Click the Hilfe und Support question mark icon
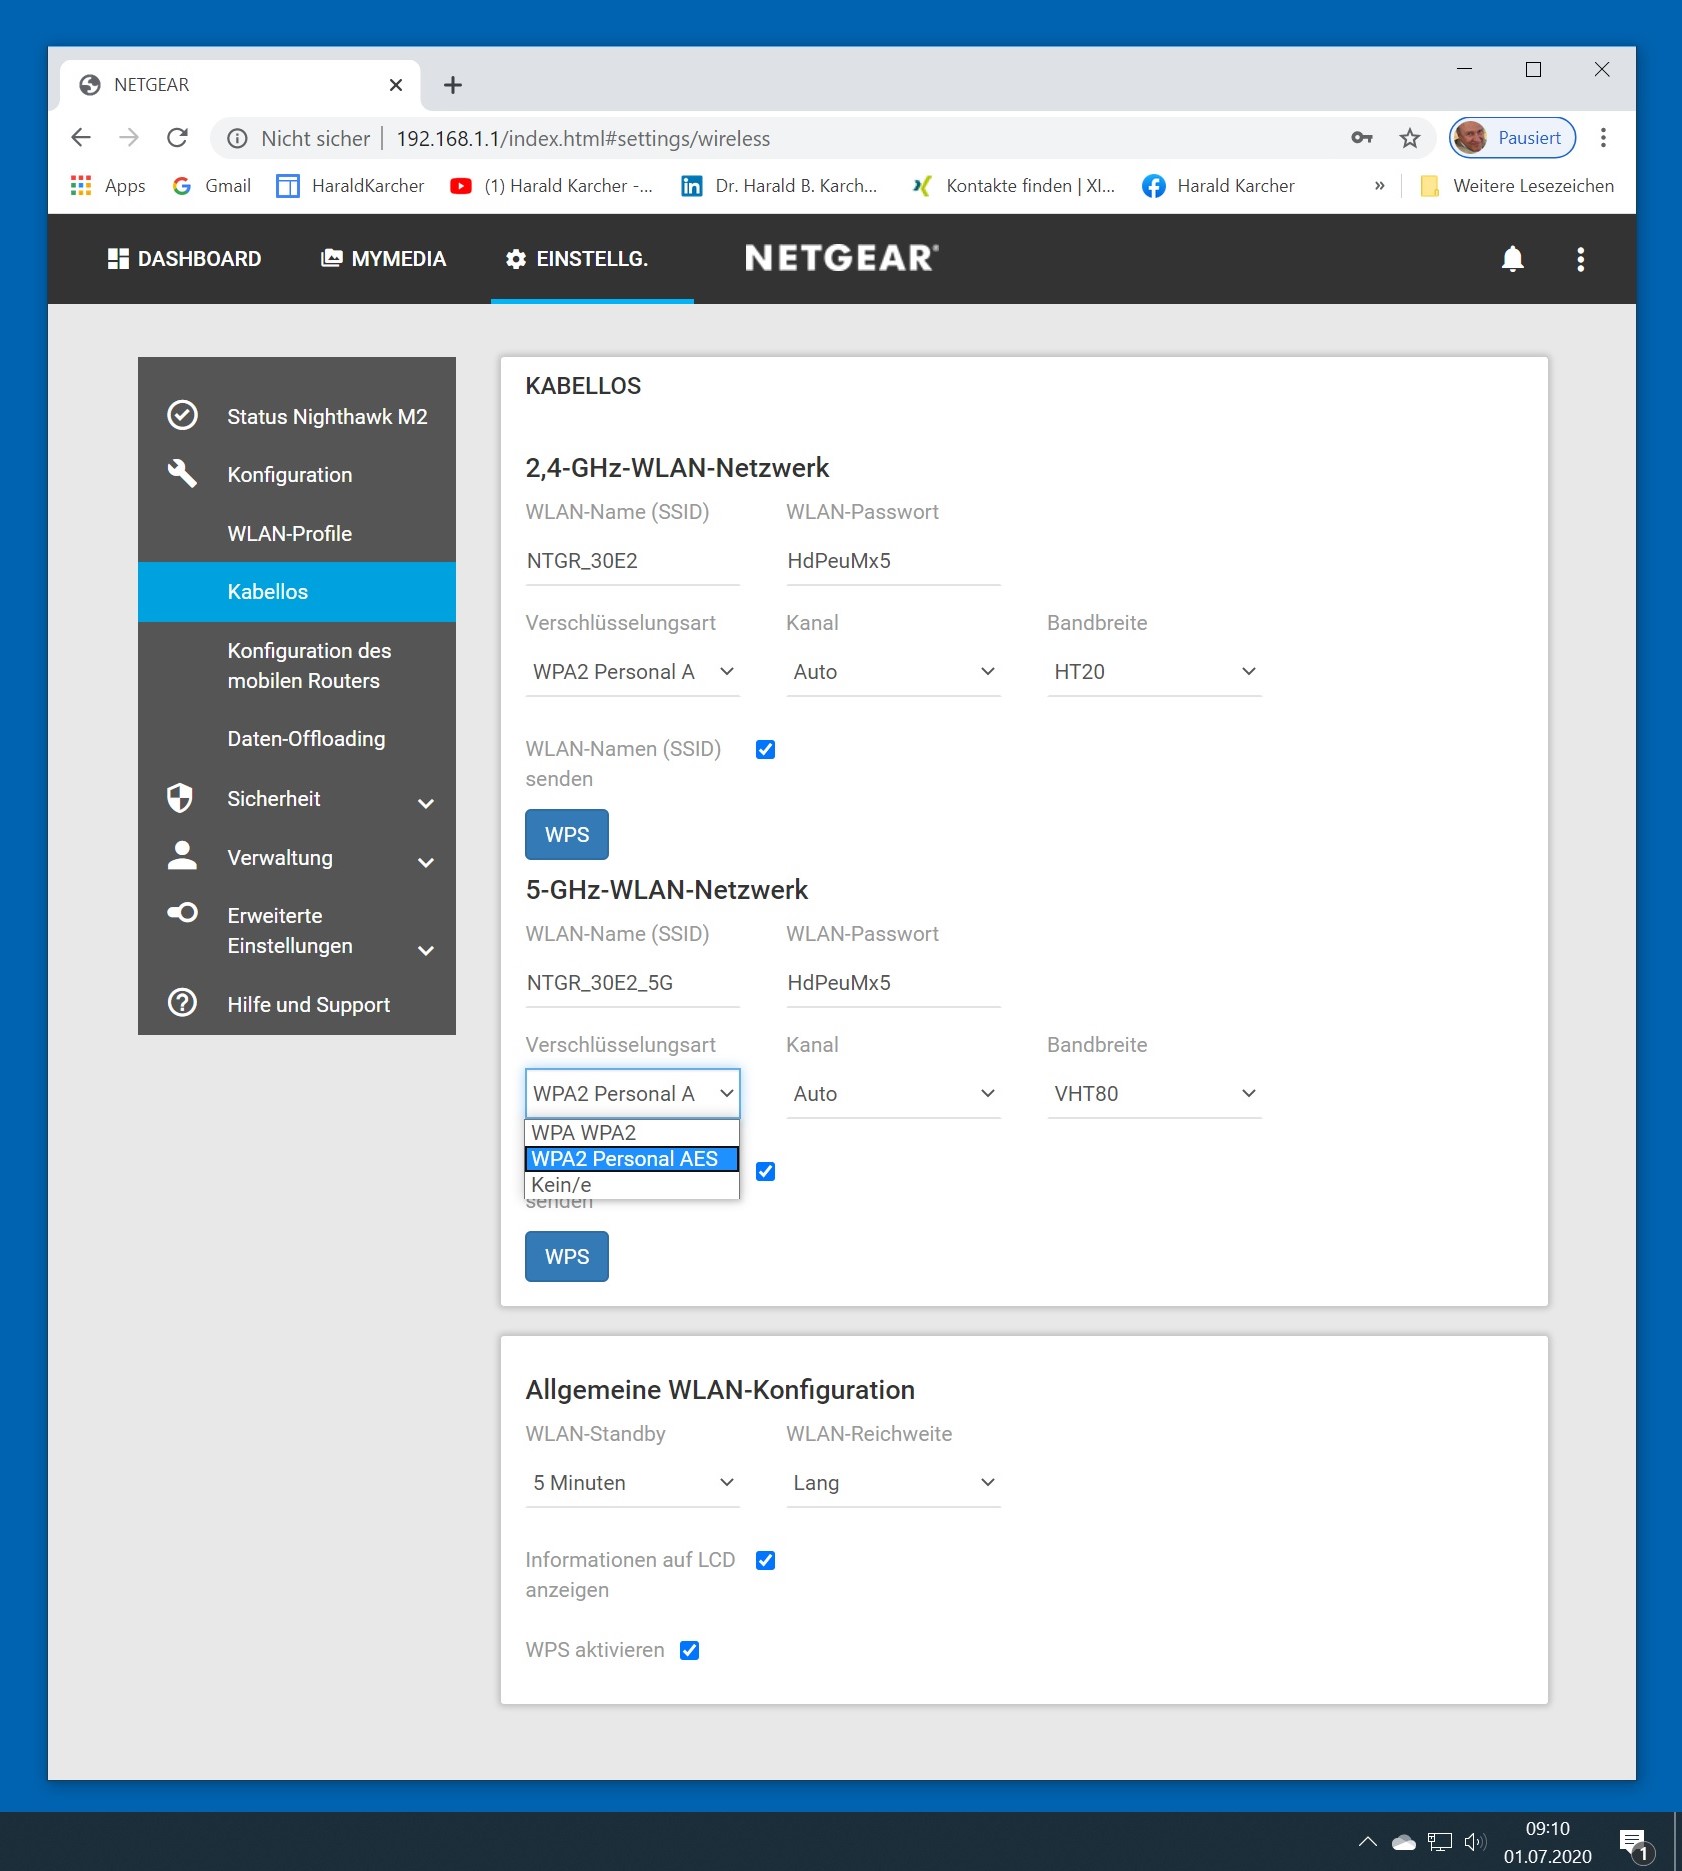The height and width of the screenshot is (1871, 1682). pos(182,1003)
